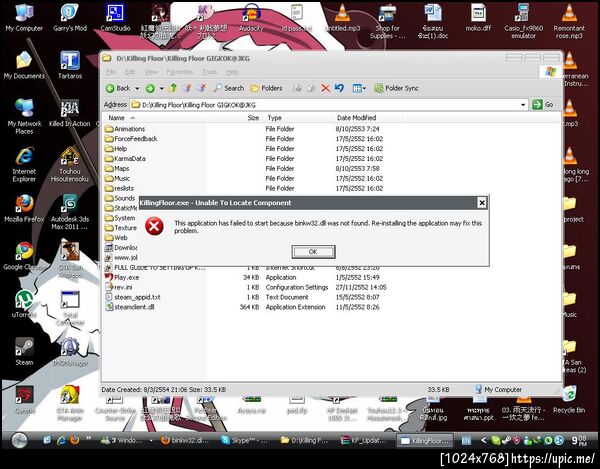Screen dimensions: 600x469
Task: Open the CamStudio desktop shortcut
Action: pyautogui.click(x=115, y=18)
